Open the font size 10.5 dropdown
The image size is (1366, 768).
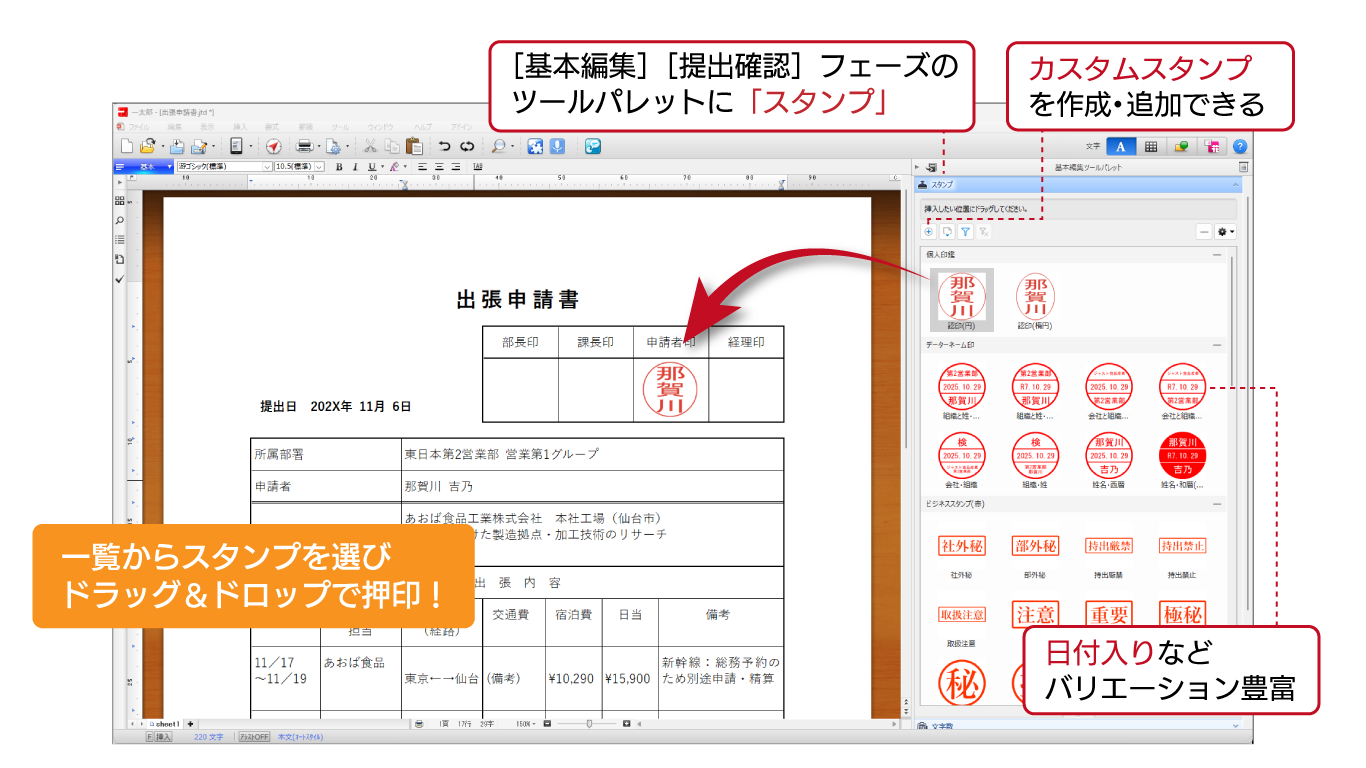click(x=320, y=167)
